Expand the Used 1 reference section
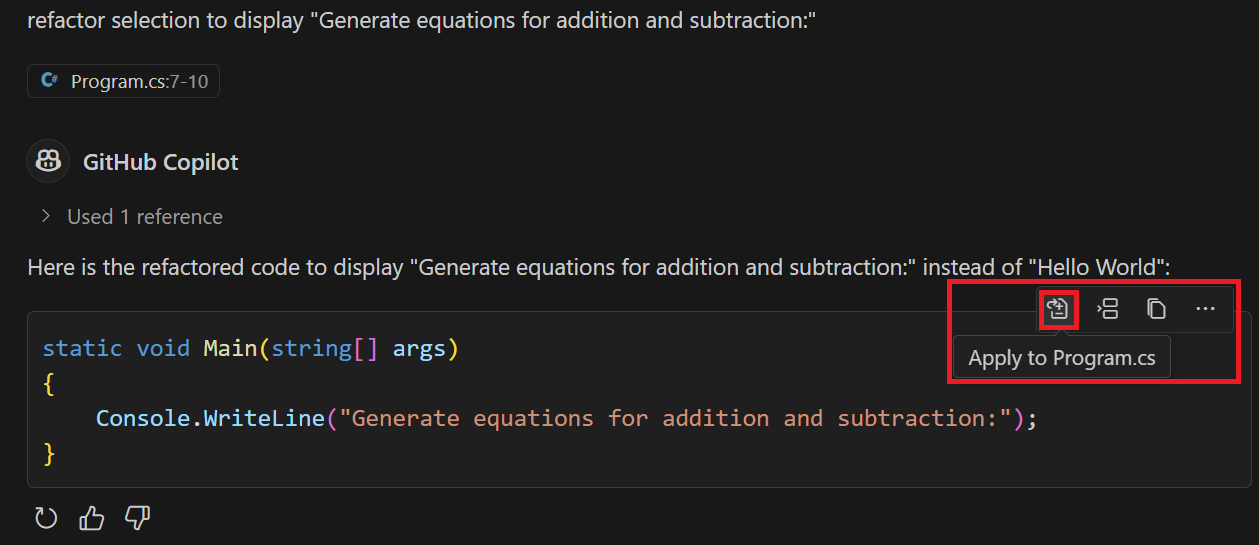The image size is (1259, 545). click(x=131, y=217)
